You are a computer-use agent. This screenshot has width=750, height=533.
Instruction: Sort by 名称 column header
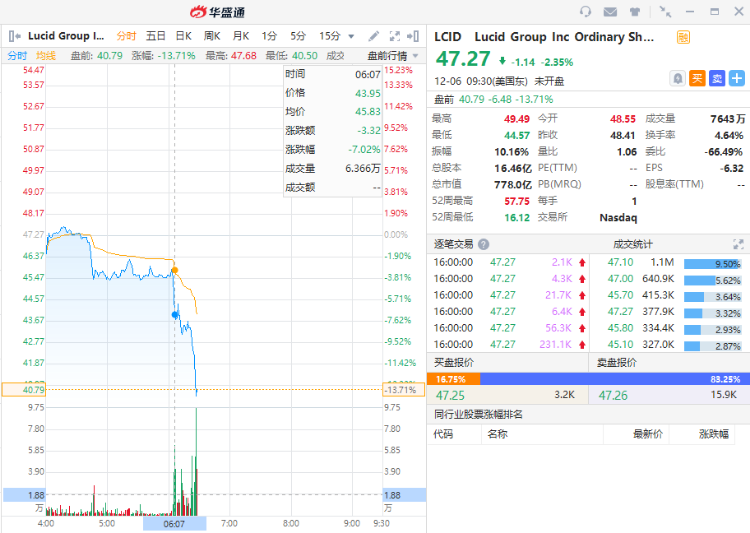(497, 434)
